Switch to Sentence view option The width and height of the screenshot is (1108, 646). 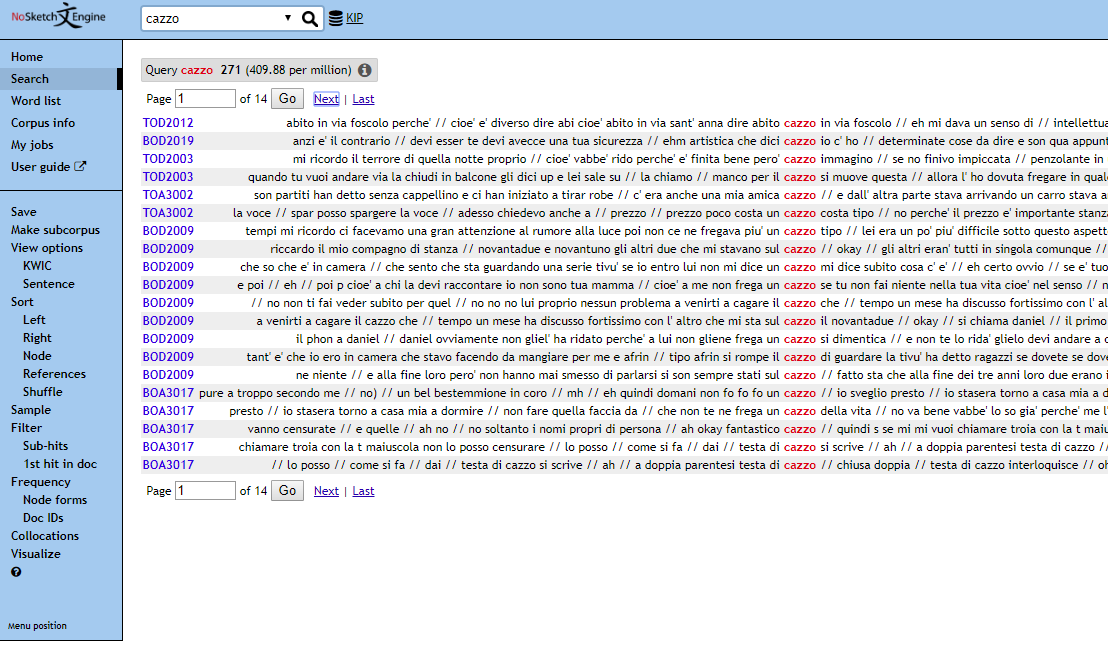click(49, 284)
